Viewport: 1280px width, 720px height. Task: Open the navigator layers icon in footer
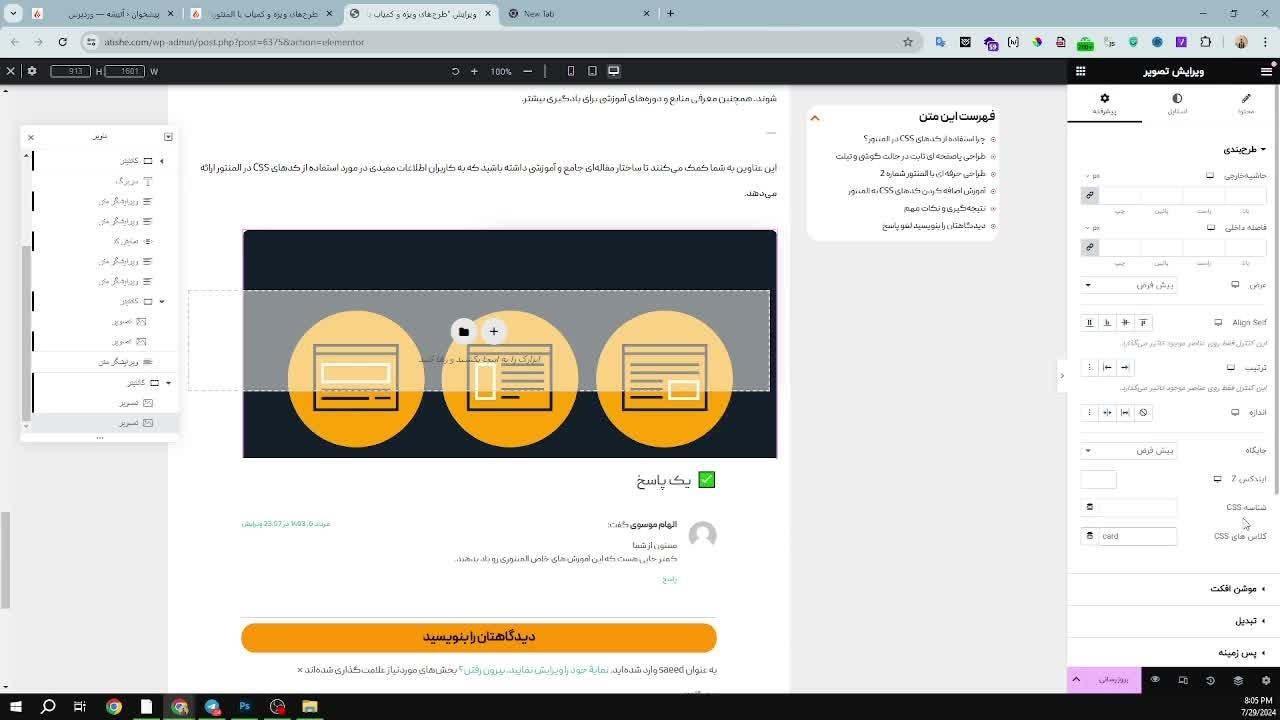(x=1238, y=680)
